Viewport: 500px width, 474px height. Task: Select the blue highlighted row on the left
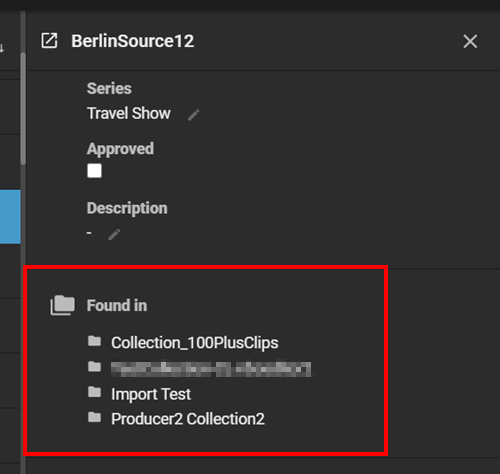10,217
